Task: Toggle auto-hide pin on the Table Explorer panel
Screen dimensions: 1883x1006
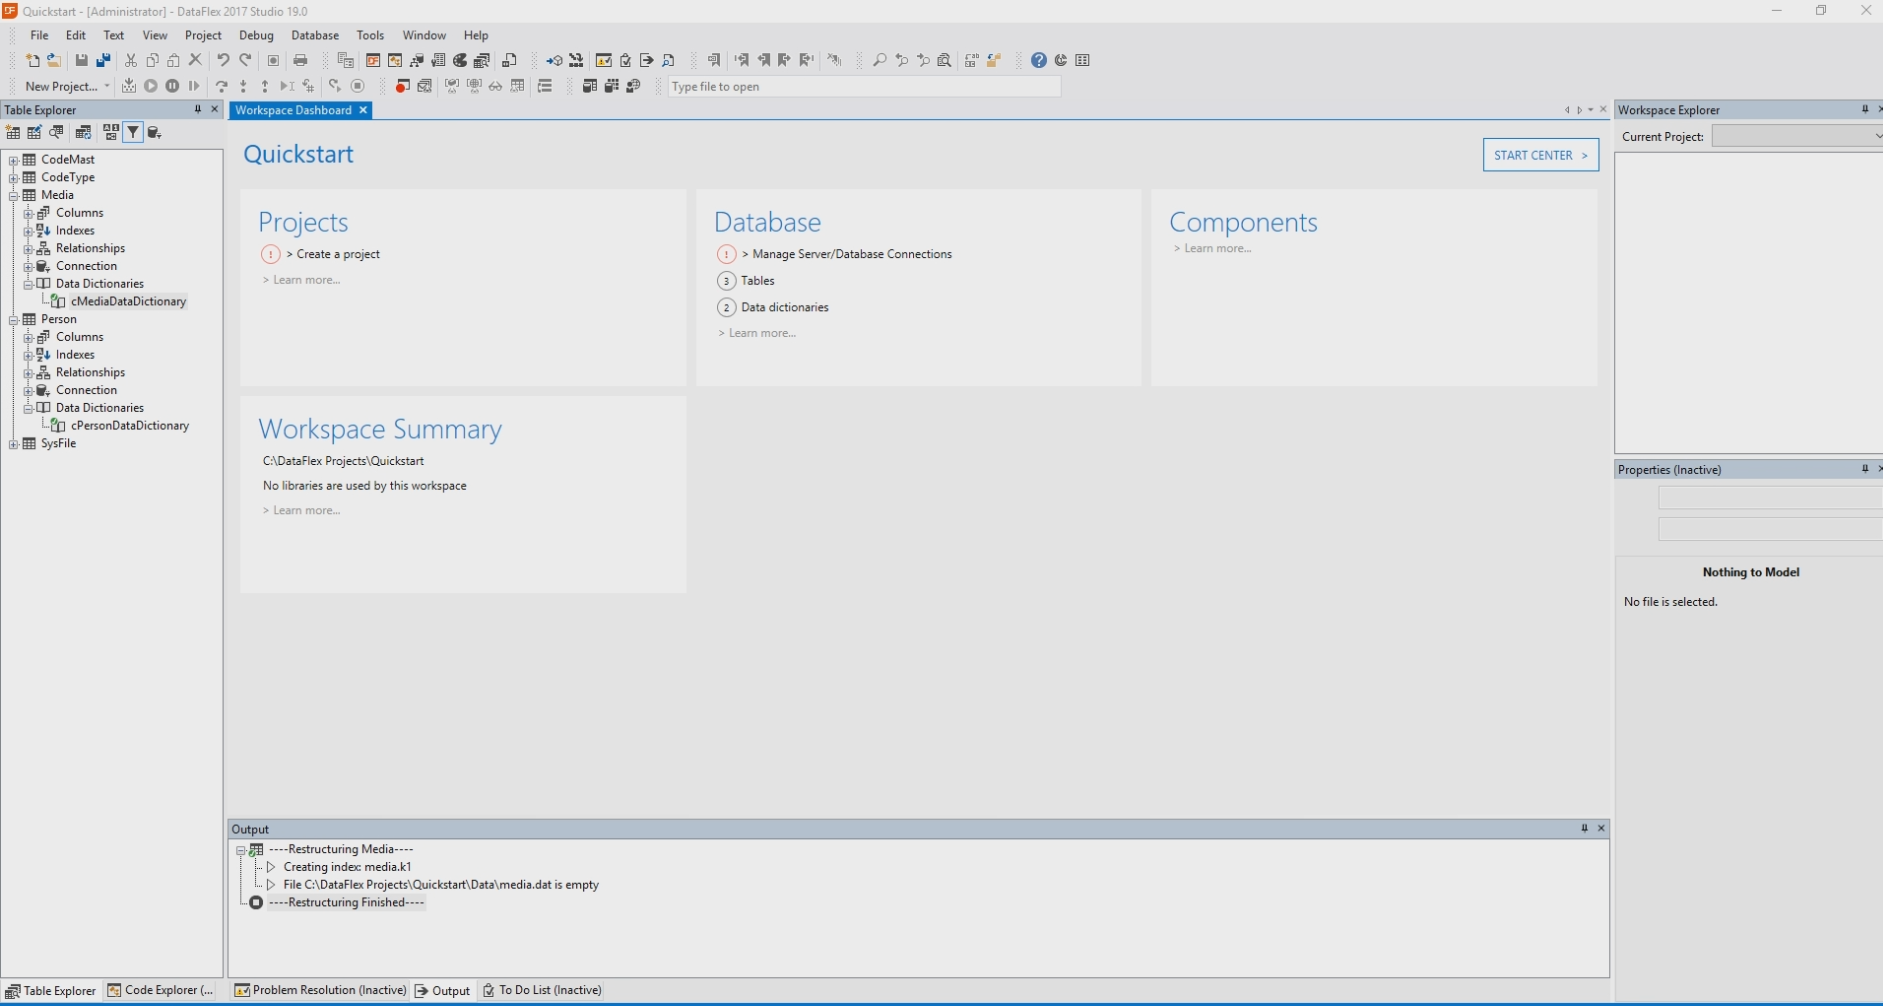Action: point(197,110)
